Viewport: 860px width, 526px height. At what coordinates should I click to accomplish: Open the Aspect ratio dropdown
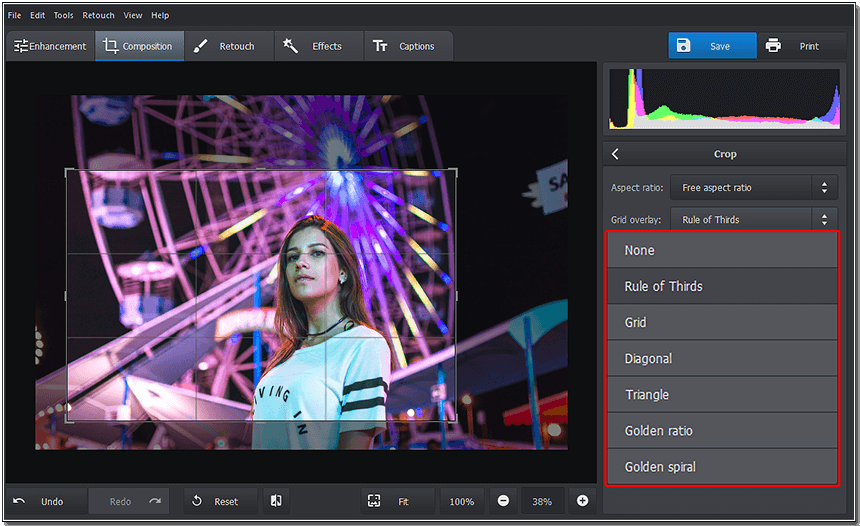(x=754, y=188)
